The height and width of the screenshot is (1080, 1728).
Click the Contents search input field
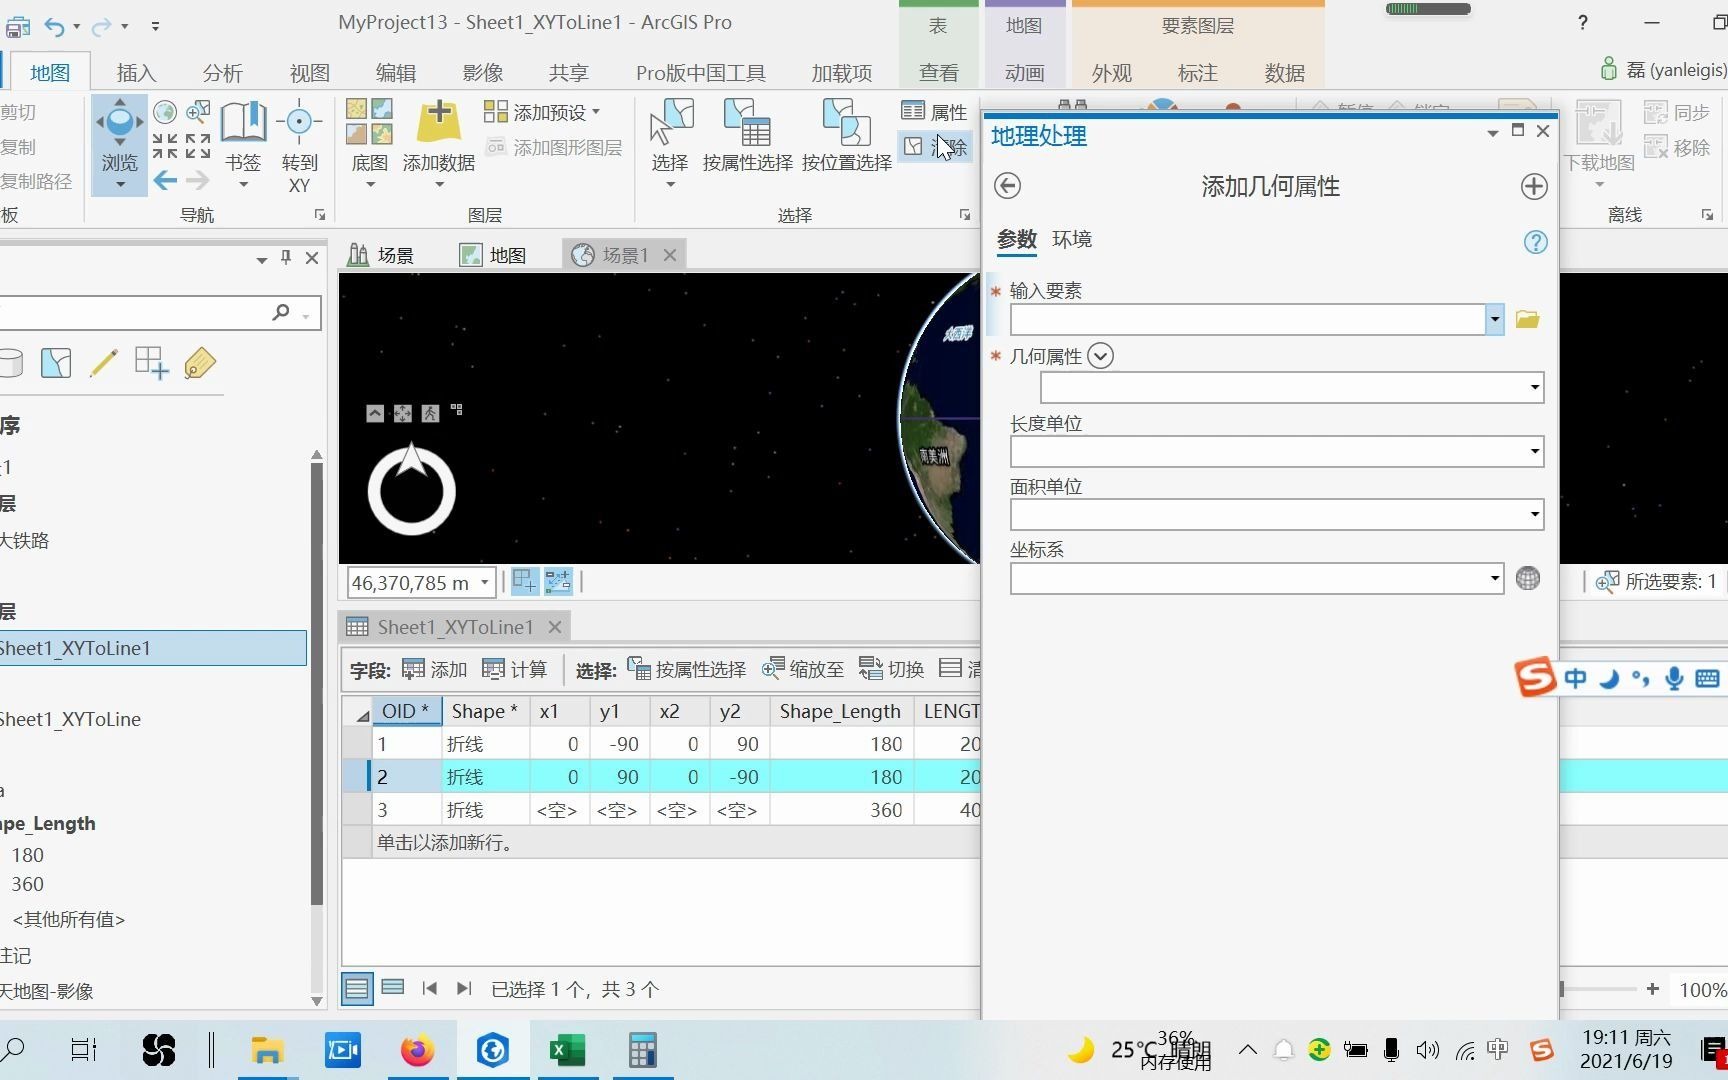pyautogui.click(x=135, y=313)
